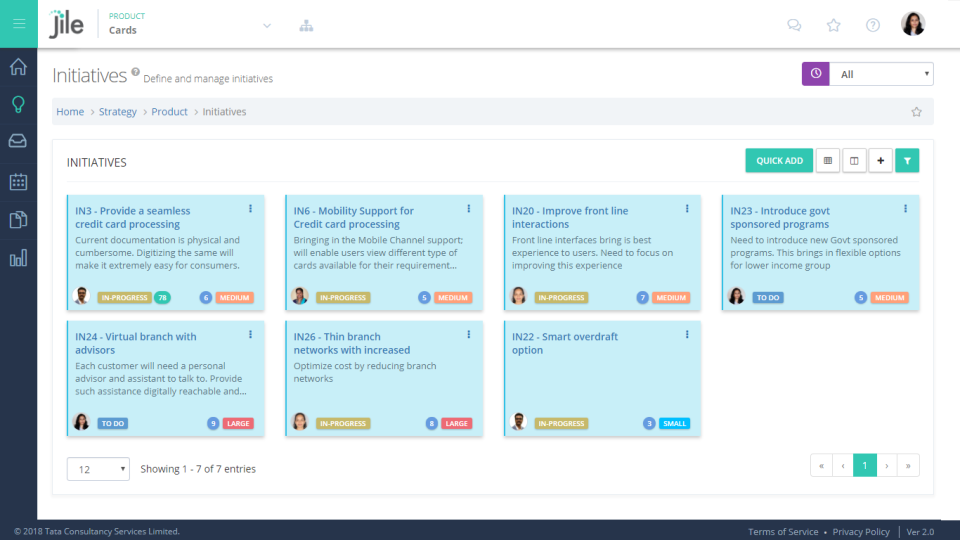This screenshot has height=540, width=960.
Task: Open IN22 Smart overdraft option
Action: (564, 343)
